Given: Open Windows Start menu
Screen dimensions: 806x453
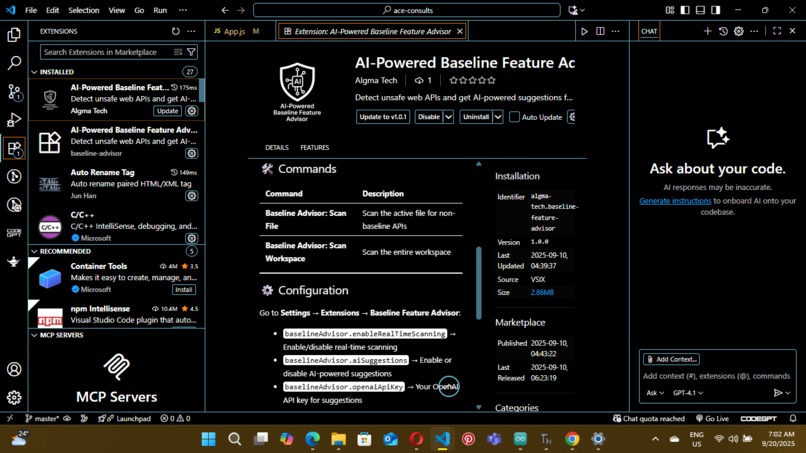Looking at the screenshot, I should 209,439.
